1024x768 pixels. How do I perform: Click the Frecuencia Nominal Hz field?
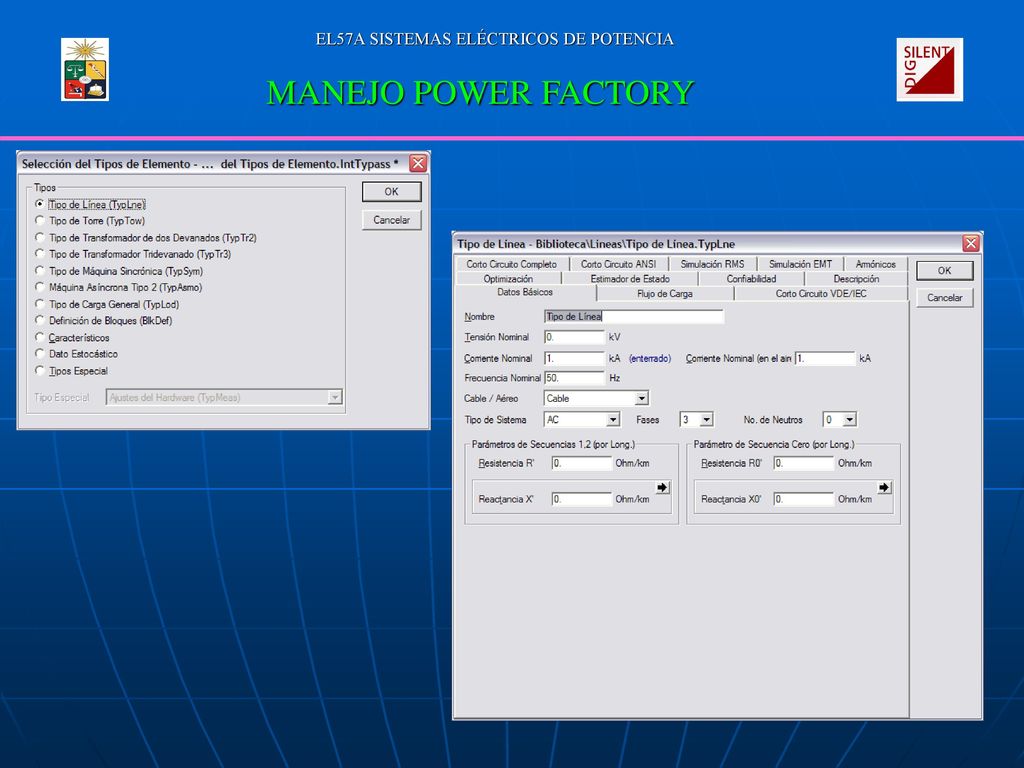pyautogui.click(x=574, y=377)
